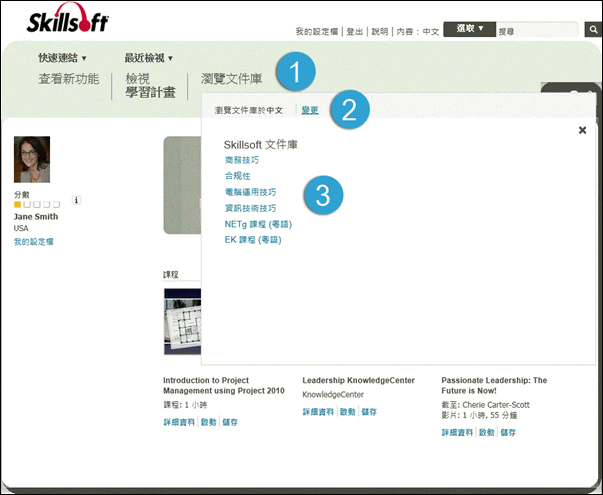Click the star score rating bar
Viewport: 603px width, 495px height.
(x=37, y=204)
